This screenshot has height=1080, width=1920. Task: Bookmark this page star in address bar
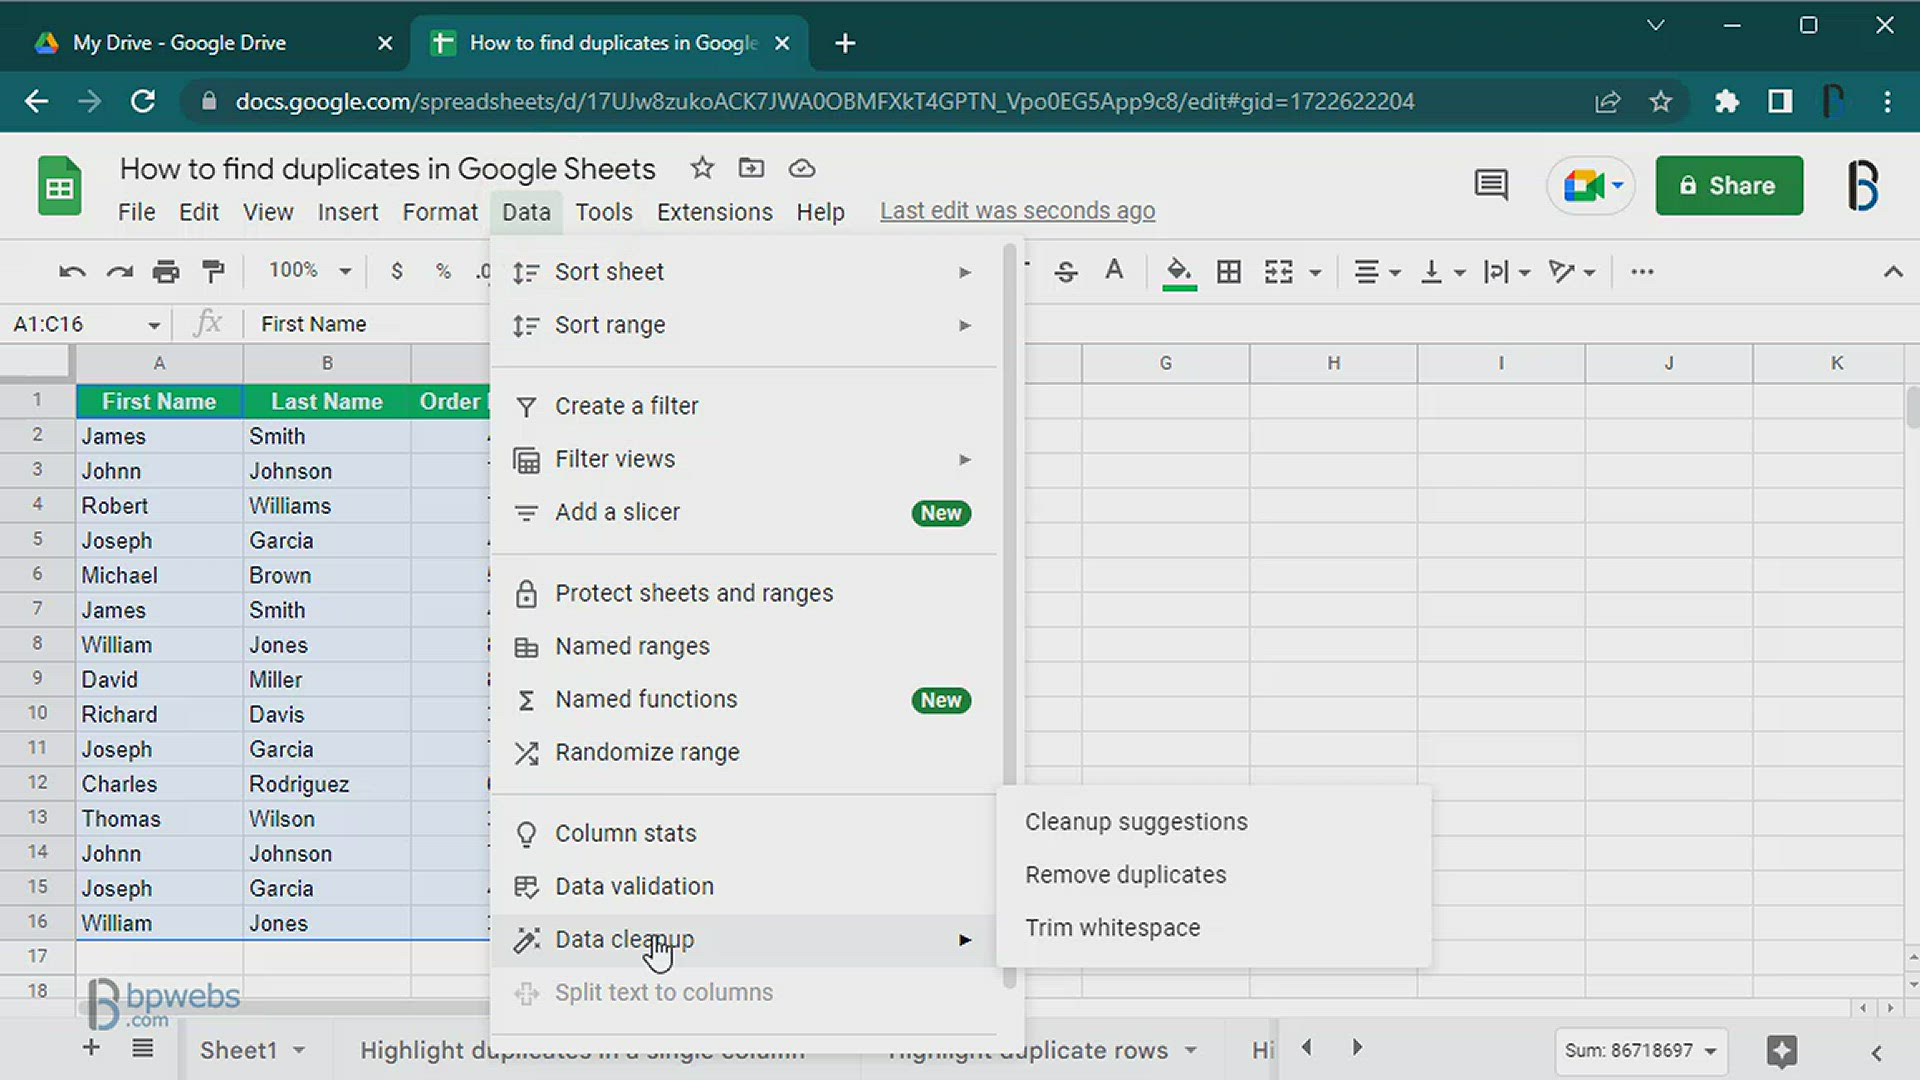pos(1661,101)
